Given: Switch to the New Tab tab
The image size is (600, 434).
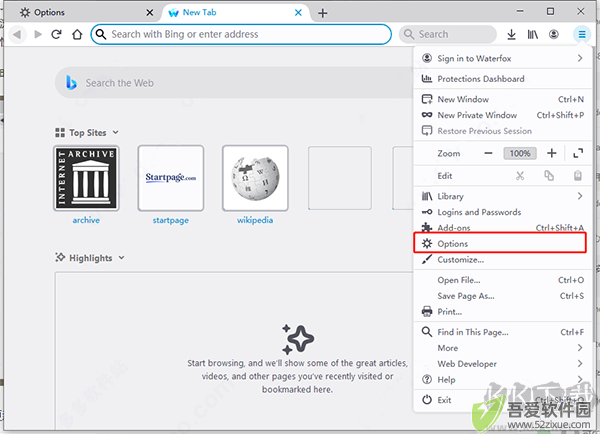Looking at the screenshot, I should click(236, 13).
